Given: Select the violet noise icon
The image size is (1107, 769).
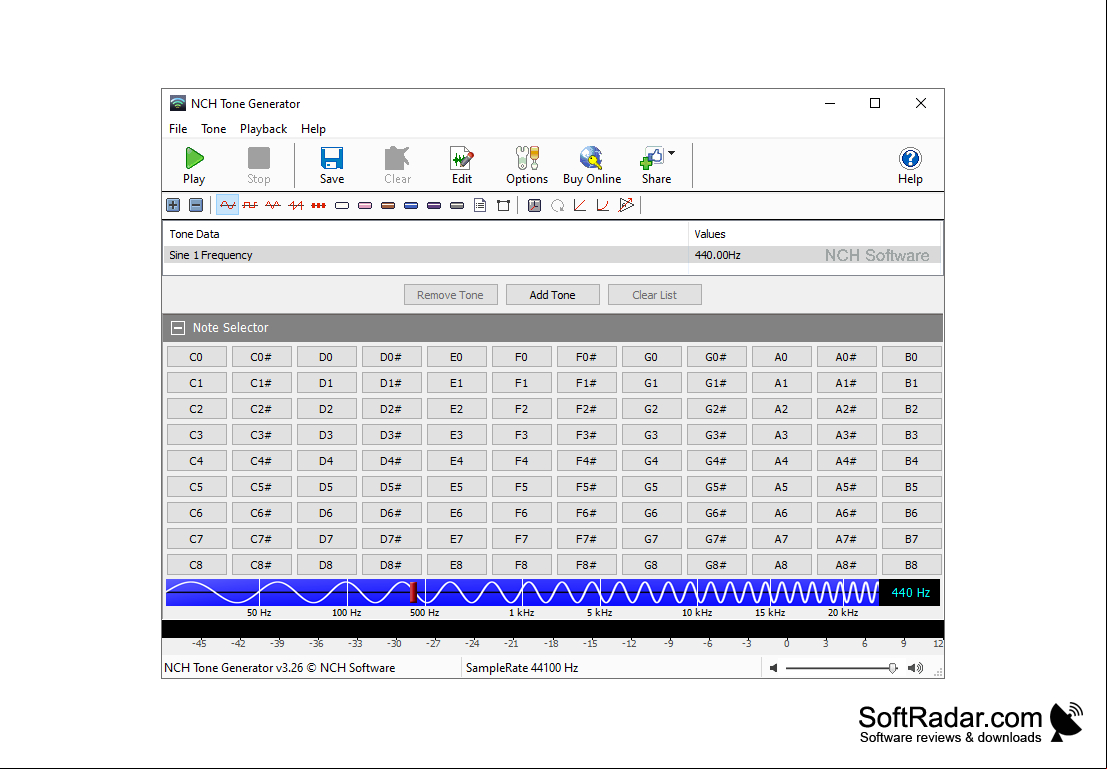Looking at the screenshot, I should pyautogui.click(x=433, y=205).
